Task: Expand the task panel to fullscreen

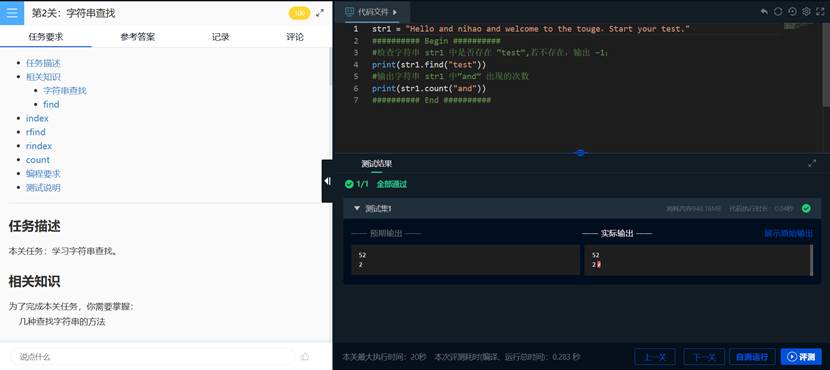Action: (x=320, y=13)
